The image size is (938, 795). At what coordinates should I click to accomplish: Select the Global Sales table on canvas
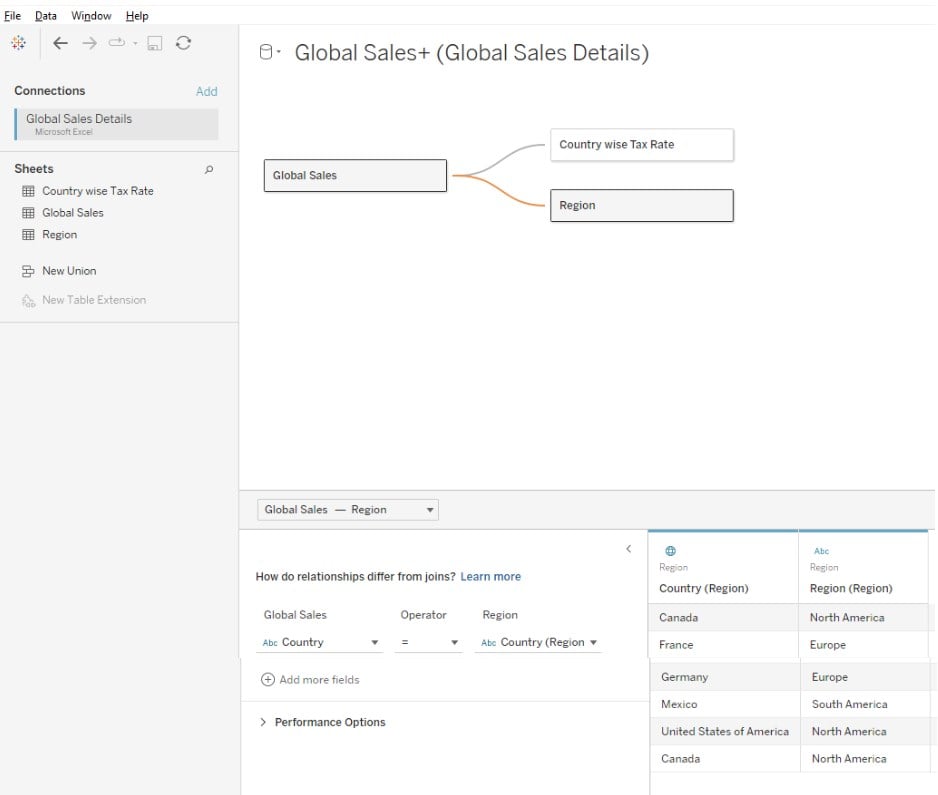coord(355,175)
